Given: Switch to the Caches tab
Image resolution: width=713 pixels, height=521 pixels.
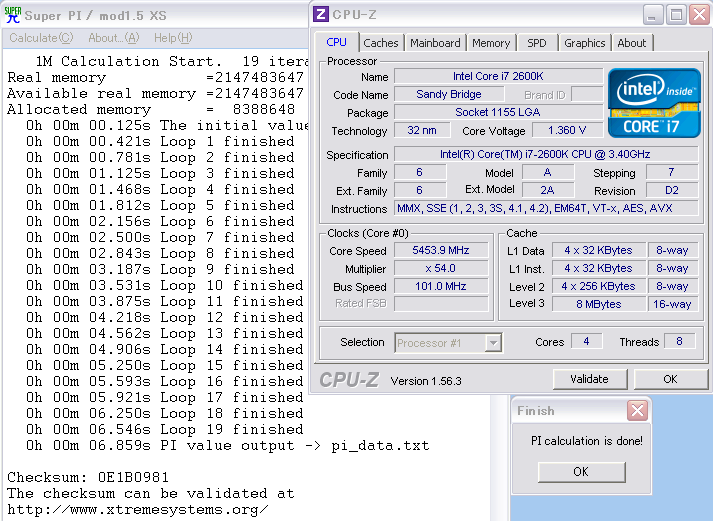Looking at the screenshot, I should click(x=381, y=43).
